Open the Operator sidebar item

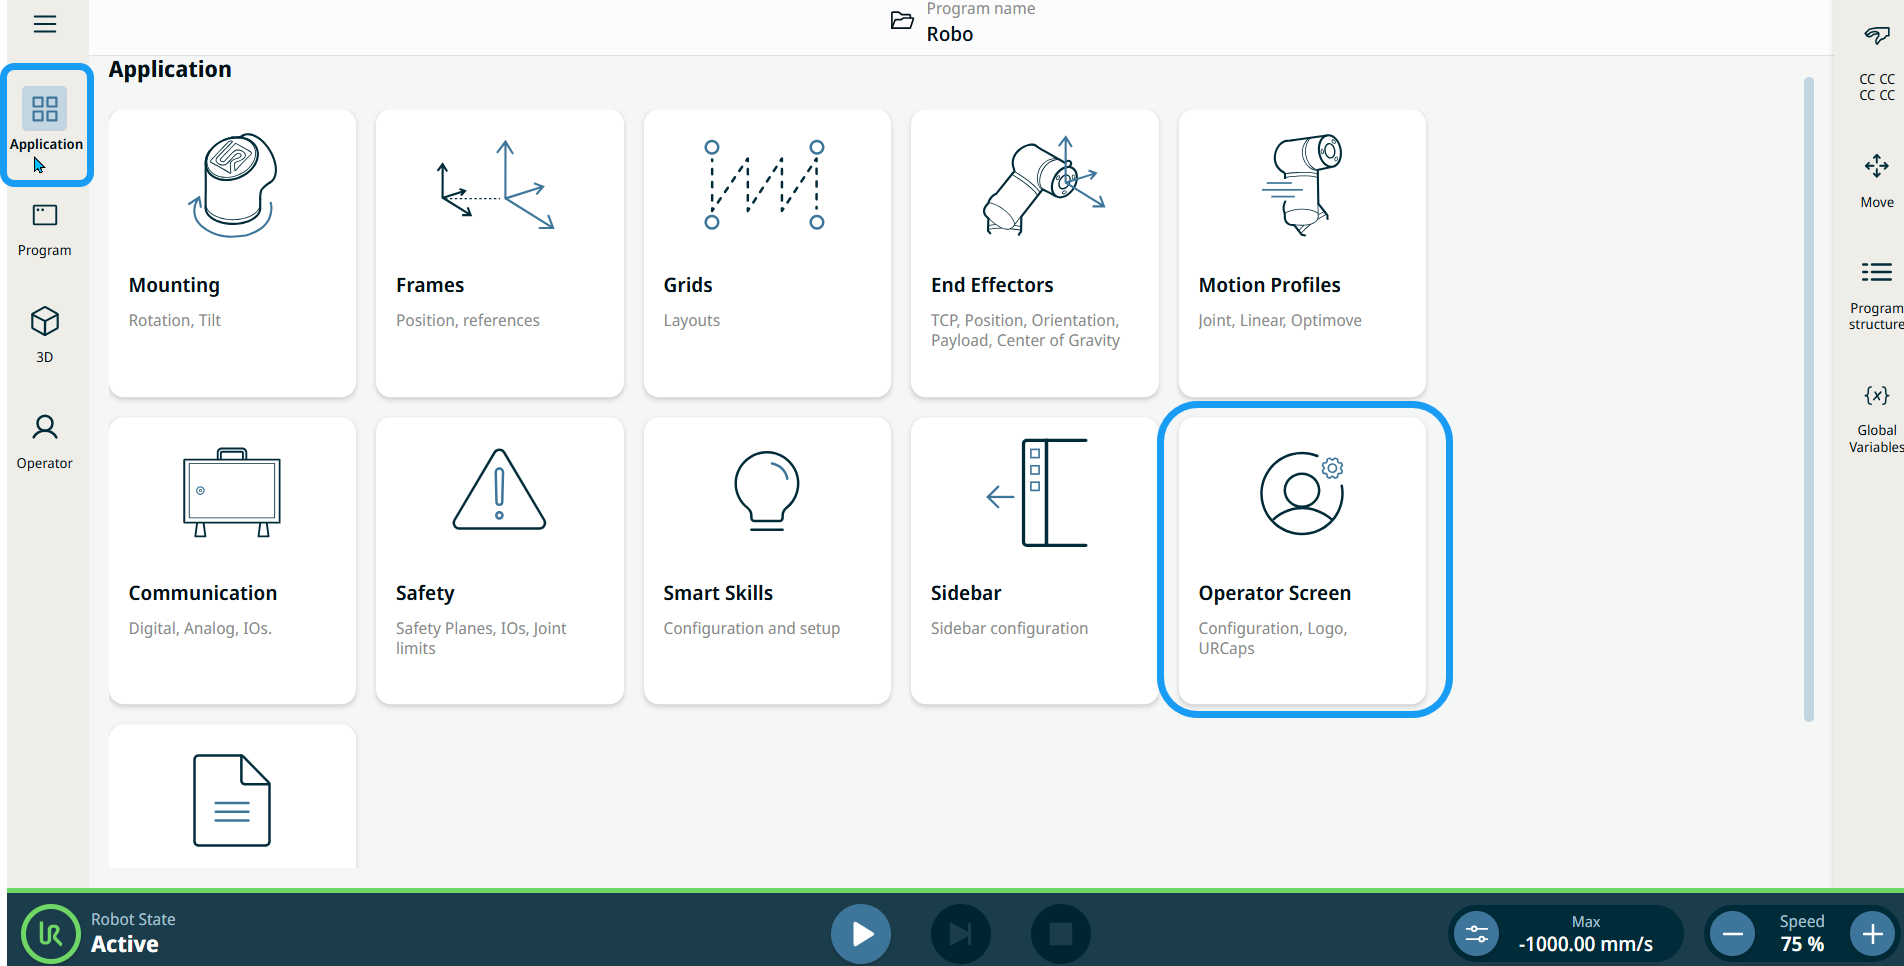(x=45, y=441)
